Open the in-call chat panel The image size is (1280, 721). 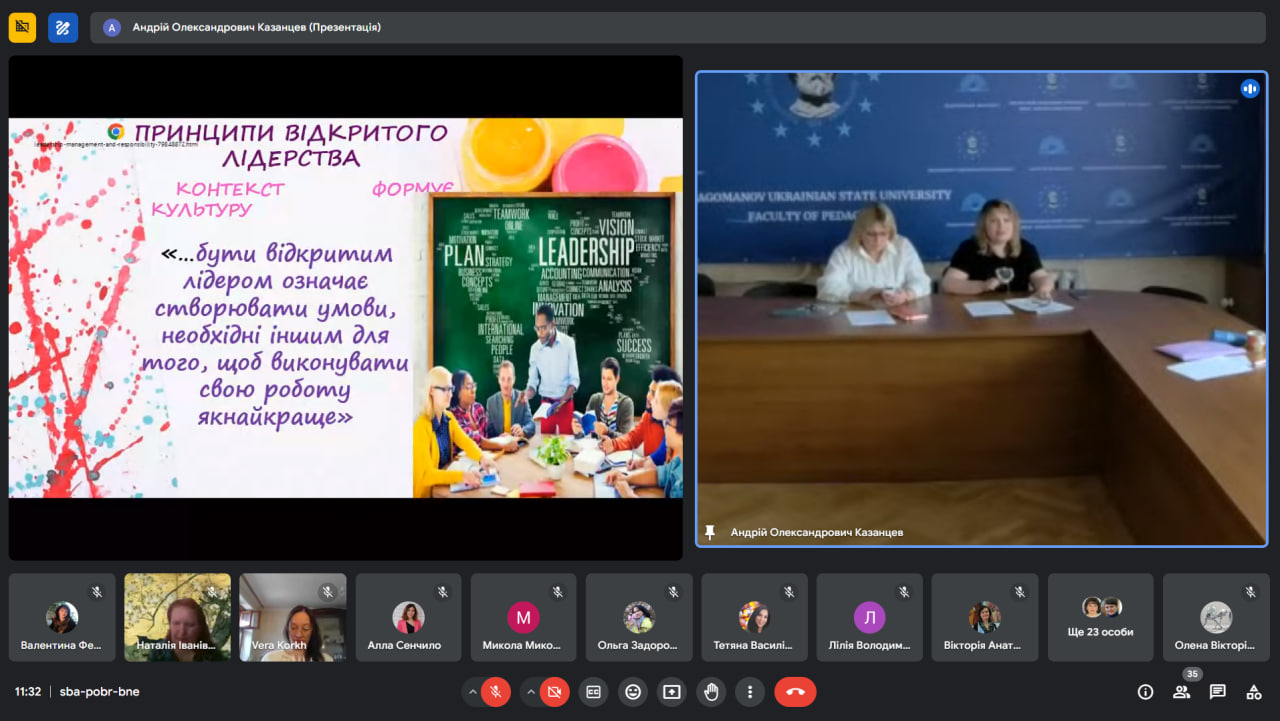point(1216,691)
